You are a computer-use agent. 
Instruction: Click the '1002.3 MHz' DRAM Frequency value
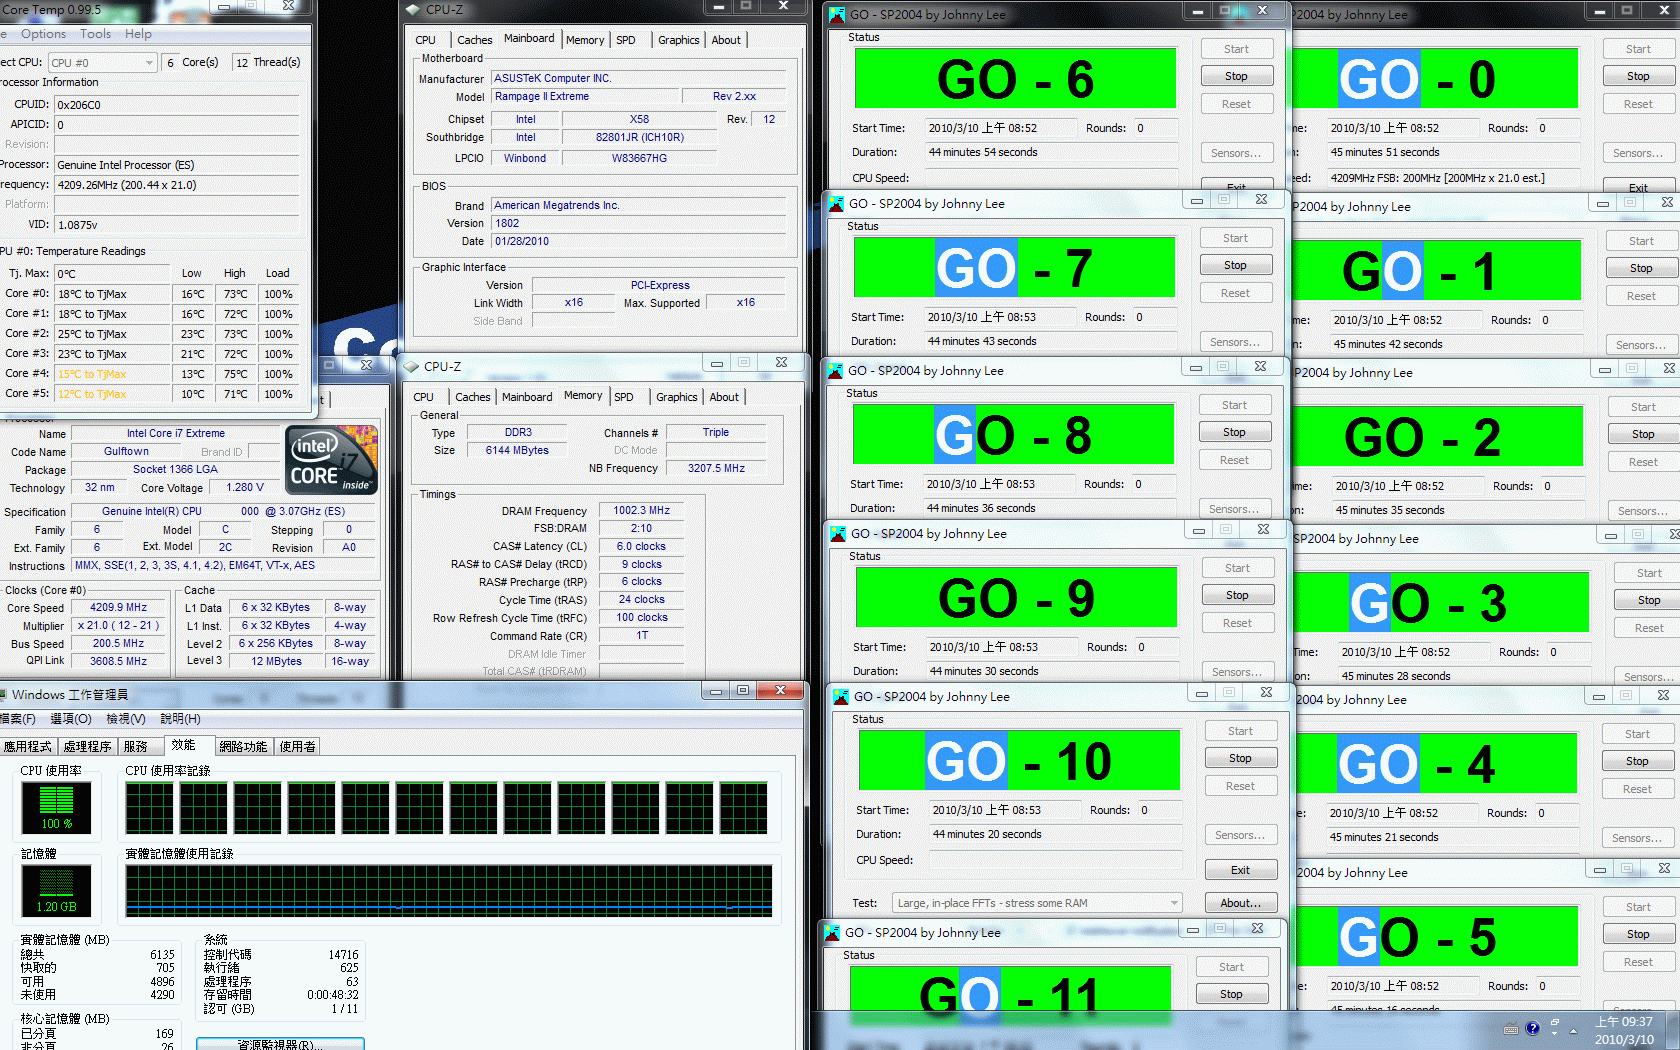(641, 511)
